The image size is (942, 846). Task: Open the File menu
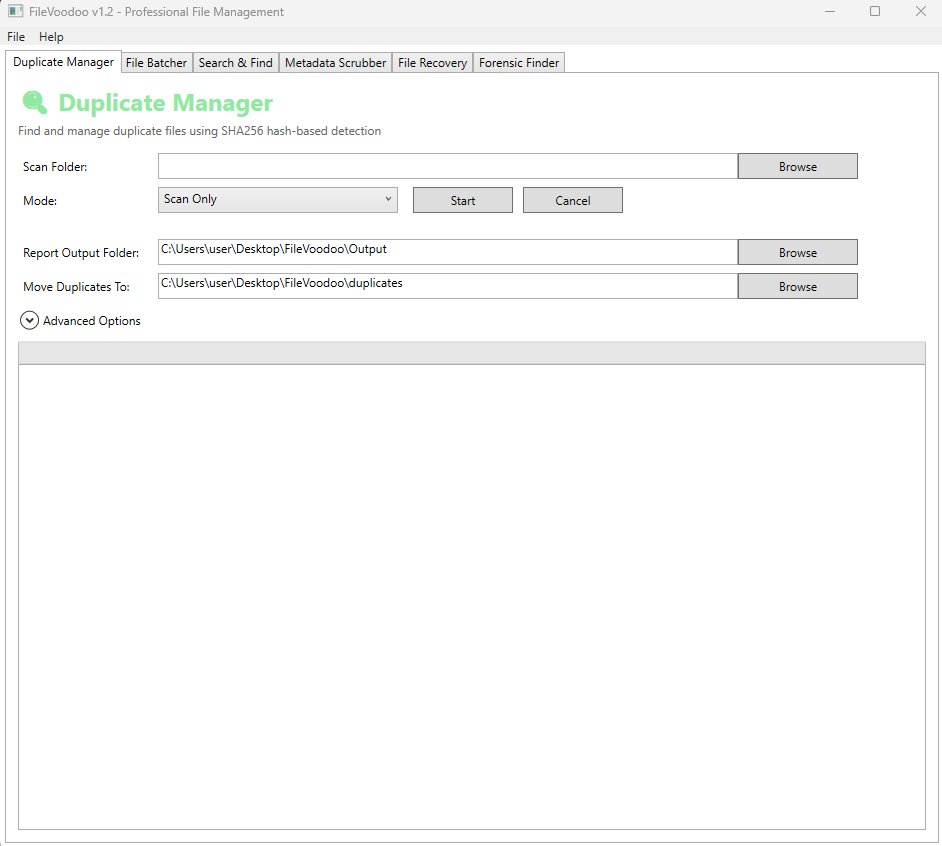coord(15,36)
